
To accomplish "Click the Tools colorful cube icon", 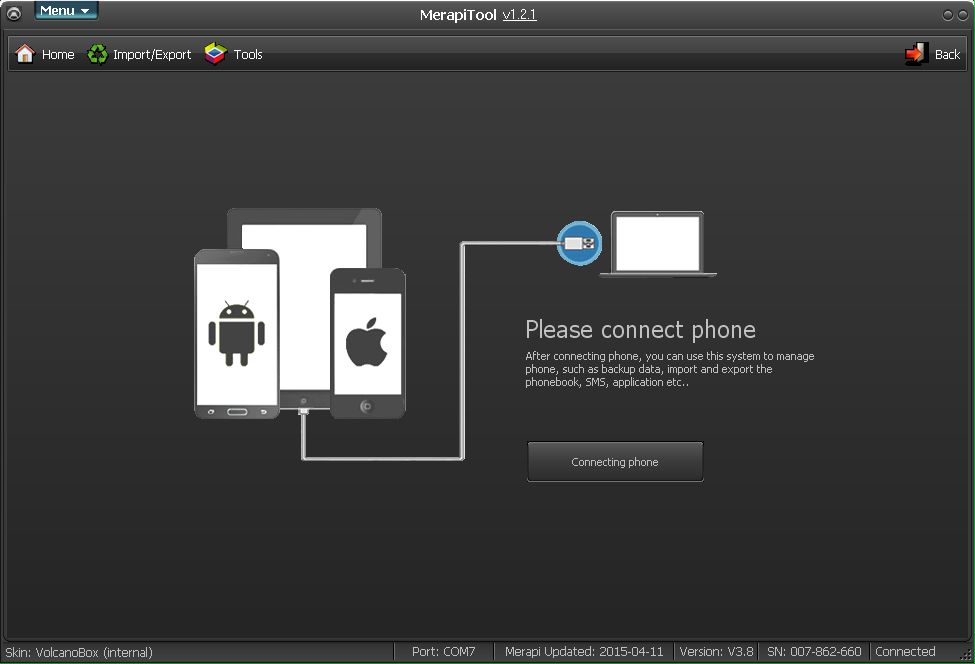I will [x=215, y=54].
